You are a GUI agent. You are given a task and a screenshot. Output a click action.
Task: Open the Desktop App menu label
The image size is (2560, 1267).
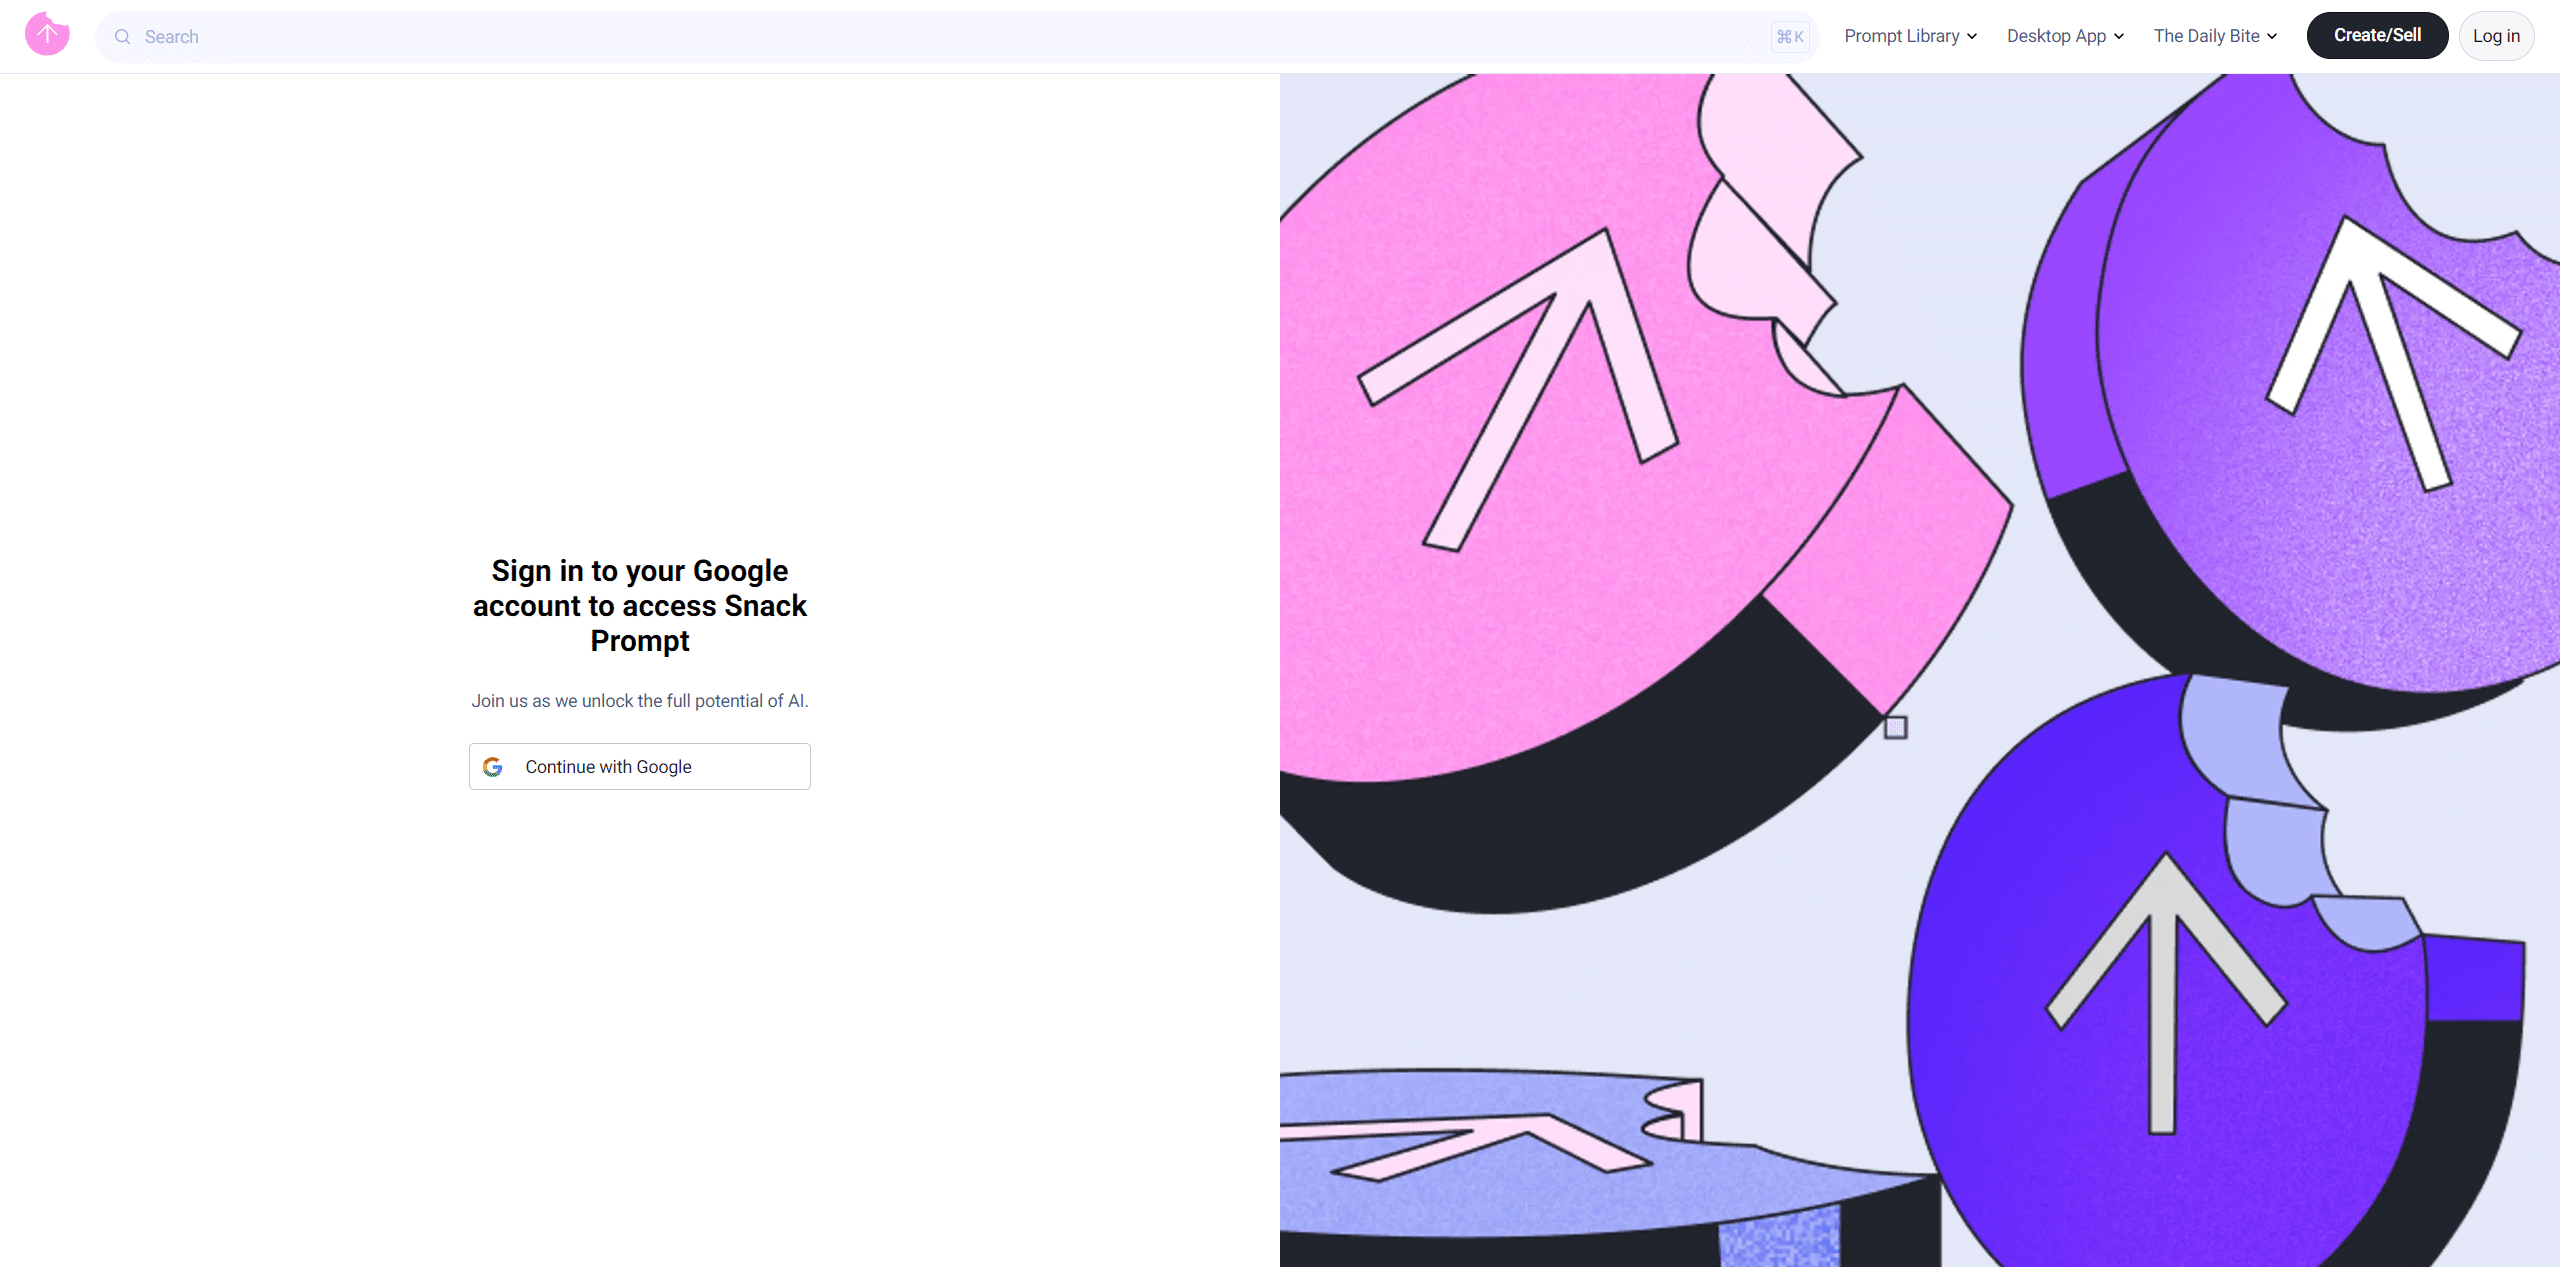pos(2056,36)
